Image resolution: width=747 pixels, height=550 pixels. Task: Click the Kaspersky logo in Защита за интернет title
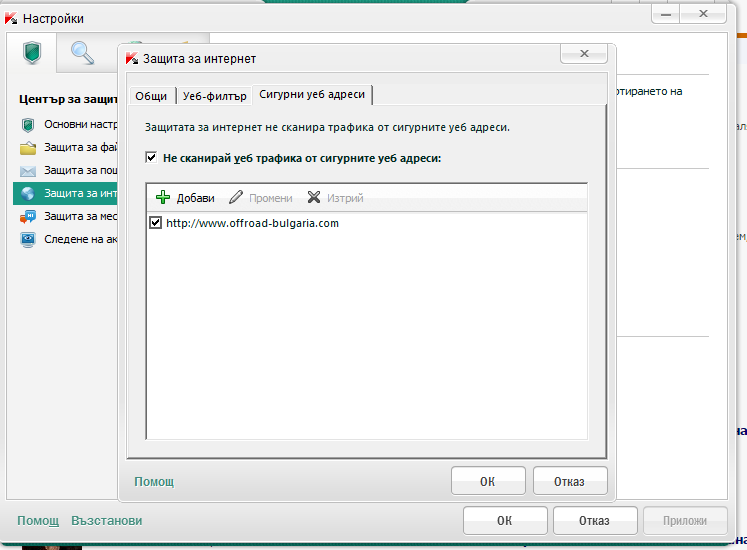pyautogui.click(x=132, y=59)
